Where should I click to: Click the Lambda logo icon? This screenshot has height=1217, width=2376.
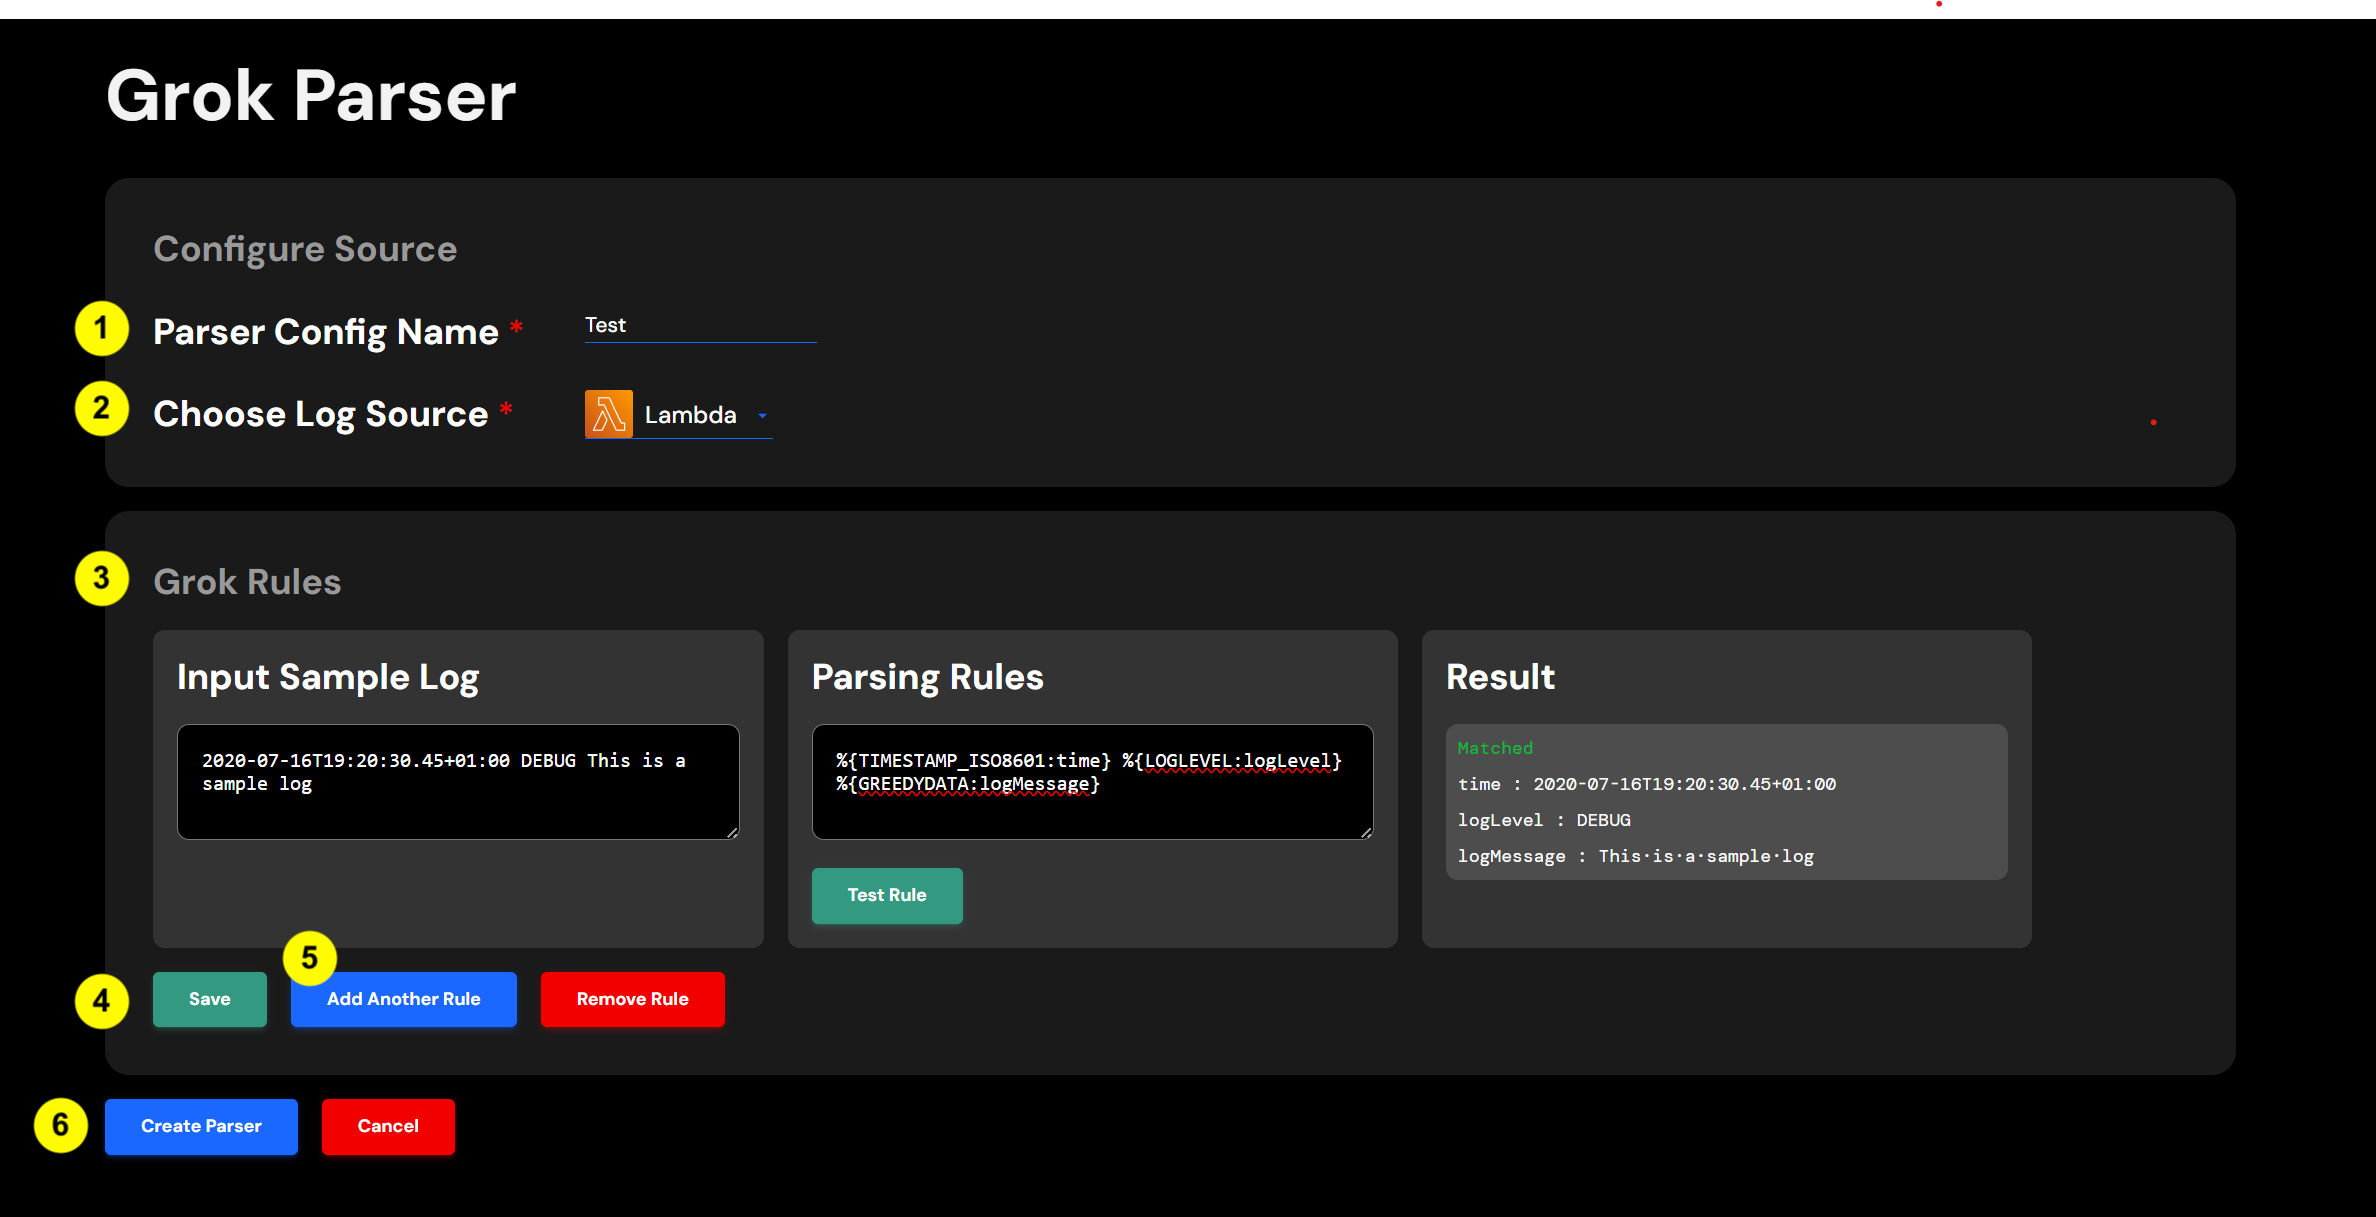608,414
